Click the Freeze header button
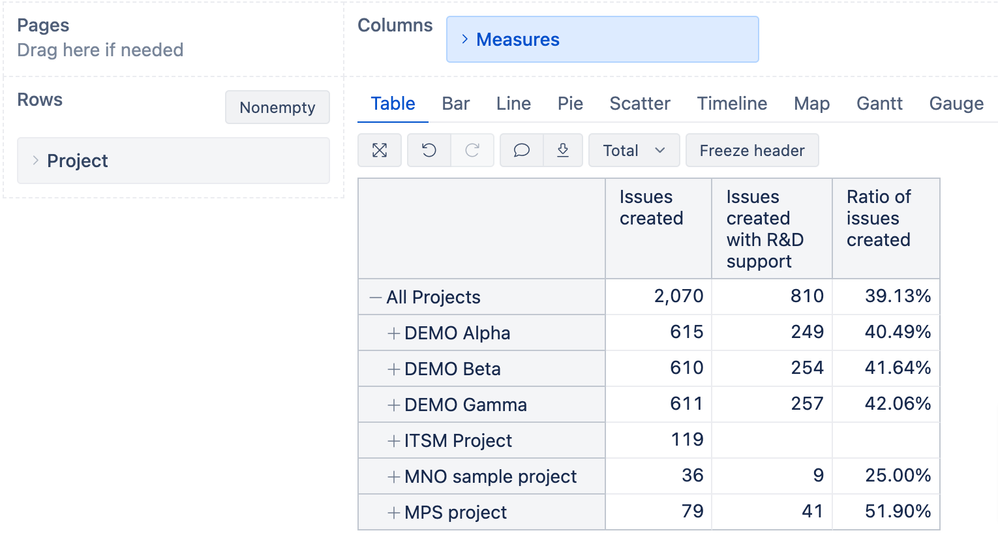The height and width of the screenshot is (556, 998). click(x=752, y=150)
